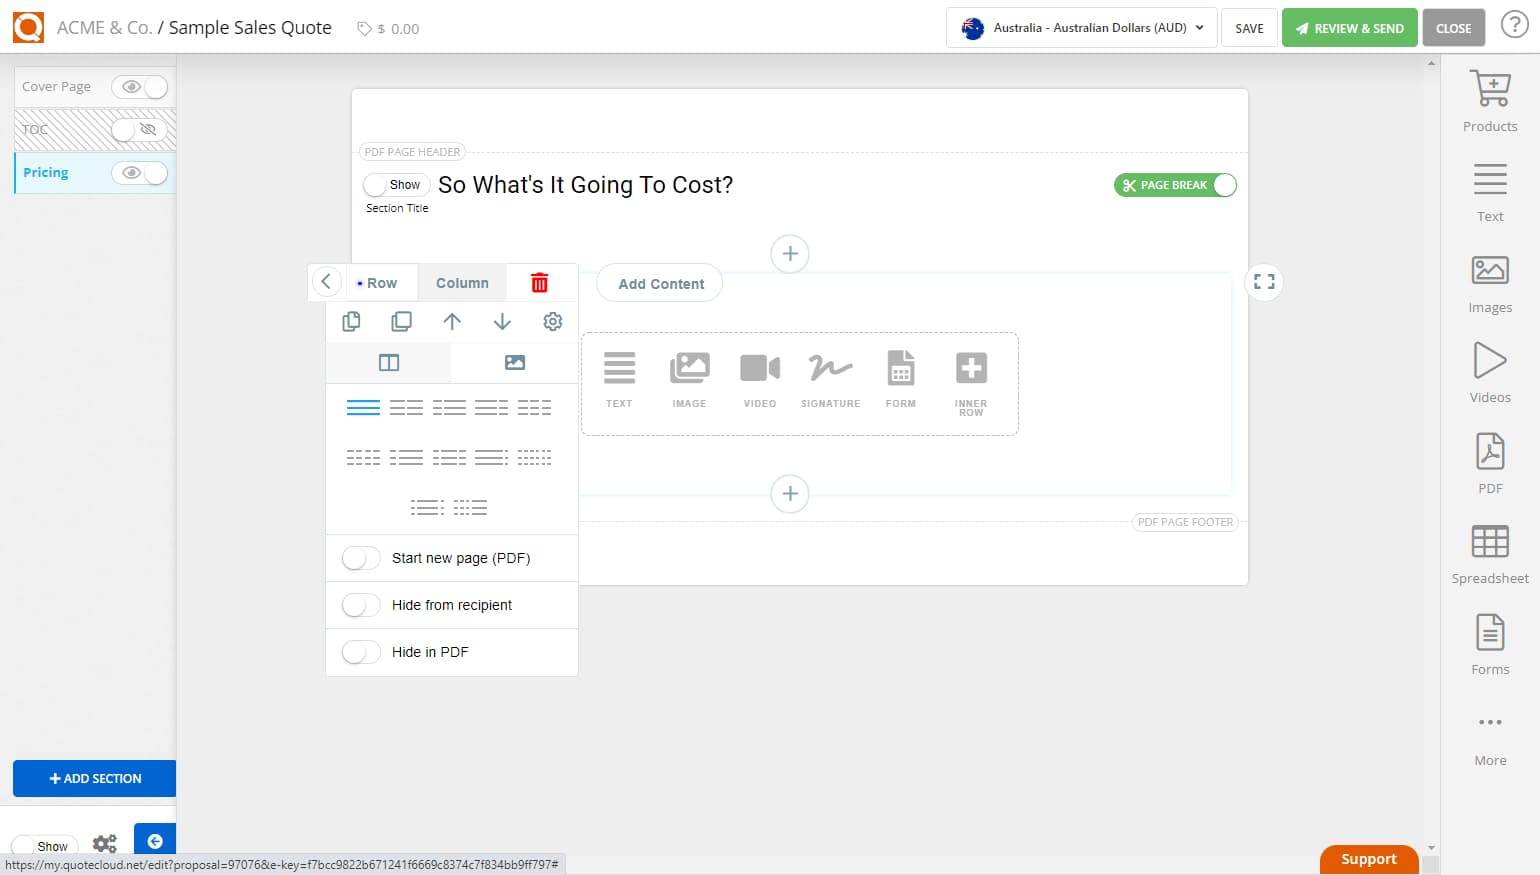Collapse the row toolbar with the left chevron
The height and width of the screenshot is (875, 1540).
coord(326,282)
